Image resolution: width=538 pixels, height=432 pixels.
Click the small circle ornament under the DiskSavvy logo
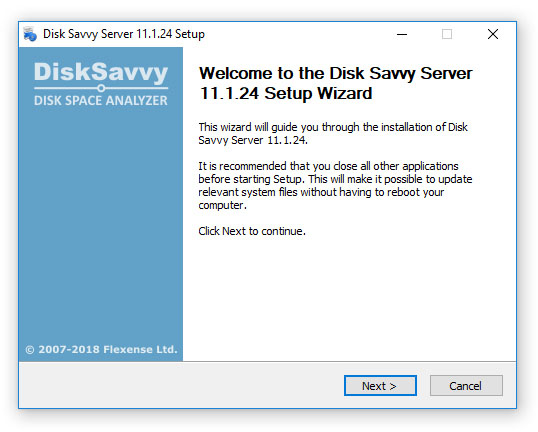101,88
